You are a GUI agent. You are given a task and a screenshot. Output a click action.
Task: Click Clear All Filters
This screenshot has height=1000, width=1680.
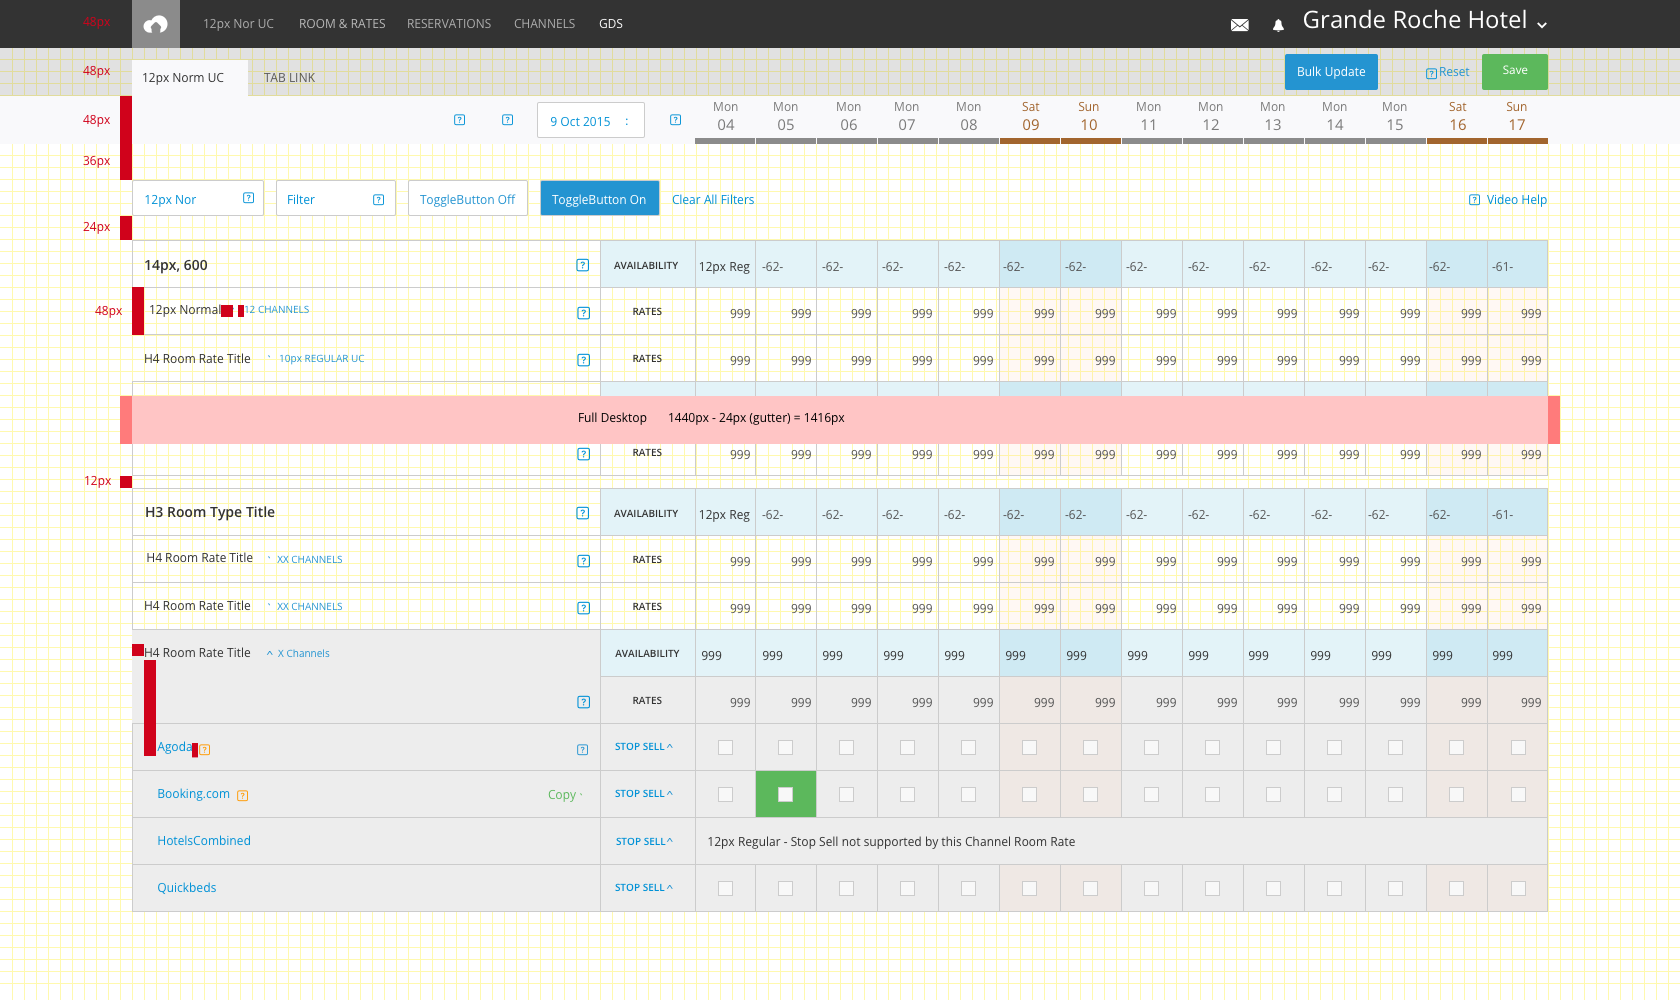pos(713,200)
